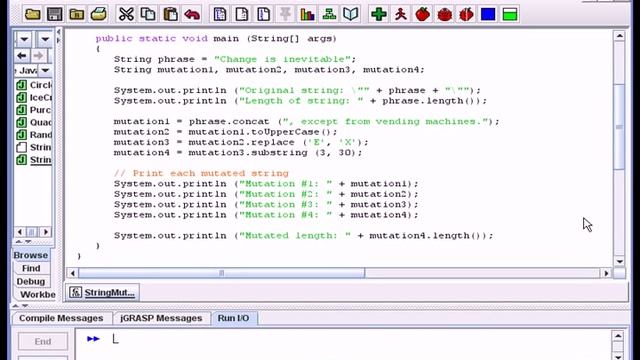Click the third page document icon

click(x=264, y=14)
